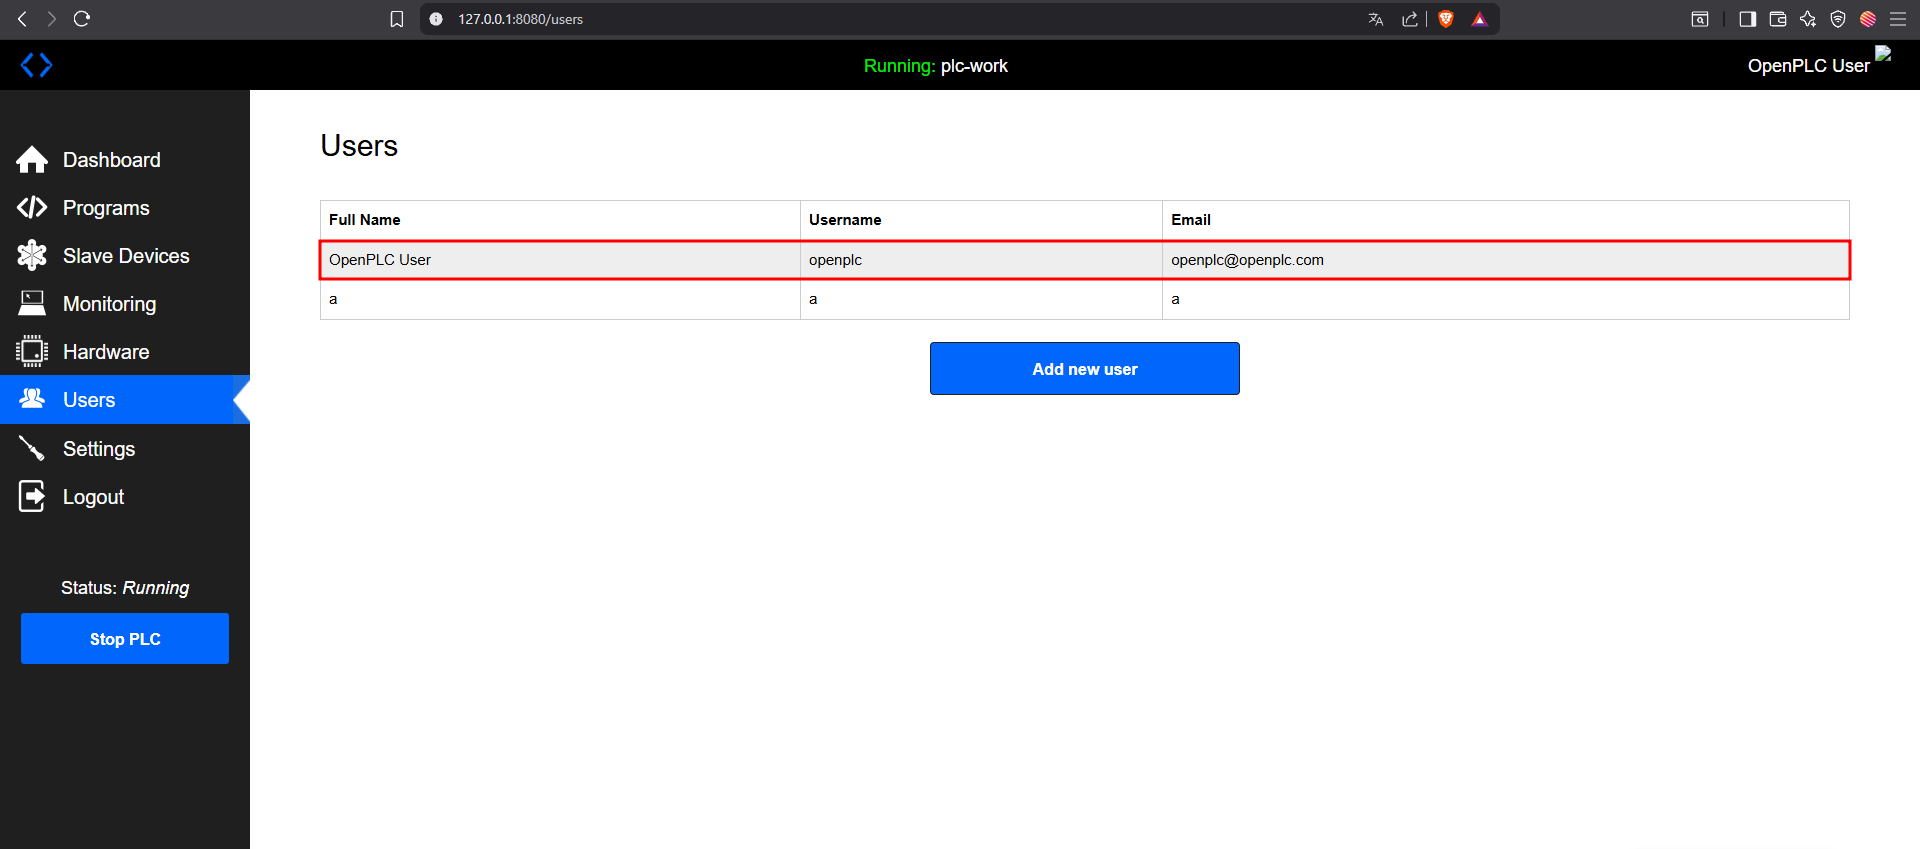Click the Settings screwdriver icon
This screenshot has height=849, width=1920.
tap(32, 448)
